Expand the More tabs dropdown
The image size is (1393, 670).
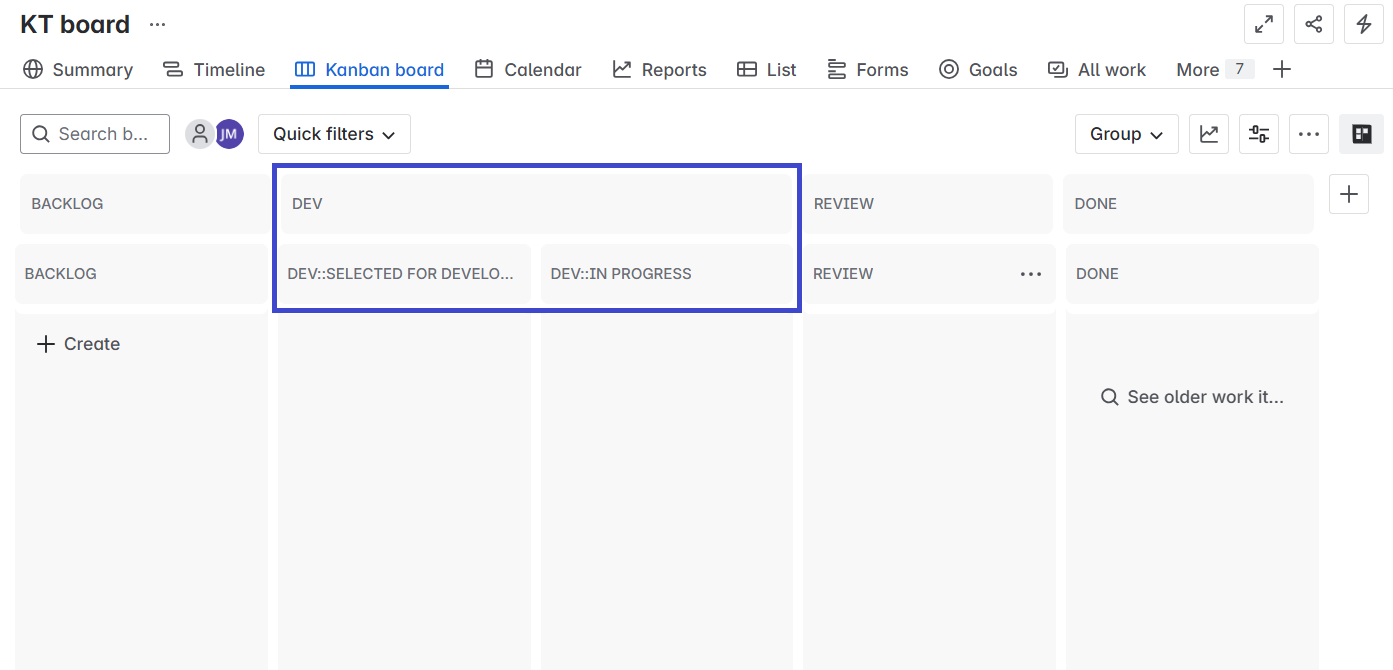tap(1213, 70)
